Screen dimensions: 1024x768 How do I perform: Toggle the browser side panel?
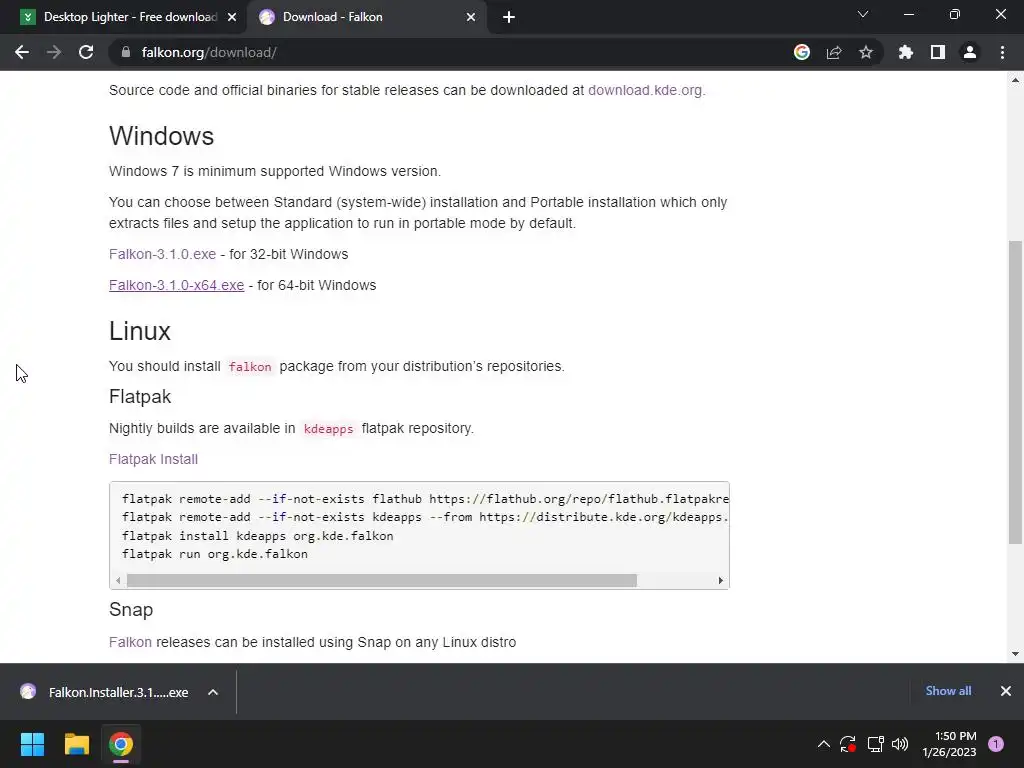point(938,52)
